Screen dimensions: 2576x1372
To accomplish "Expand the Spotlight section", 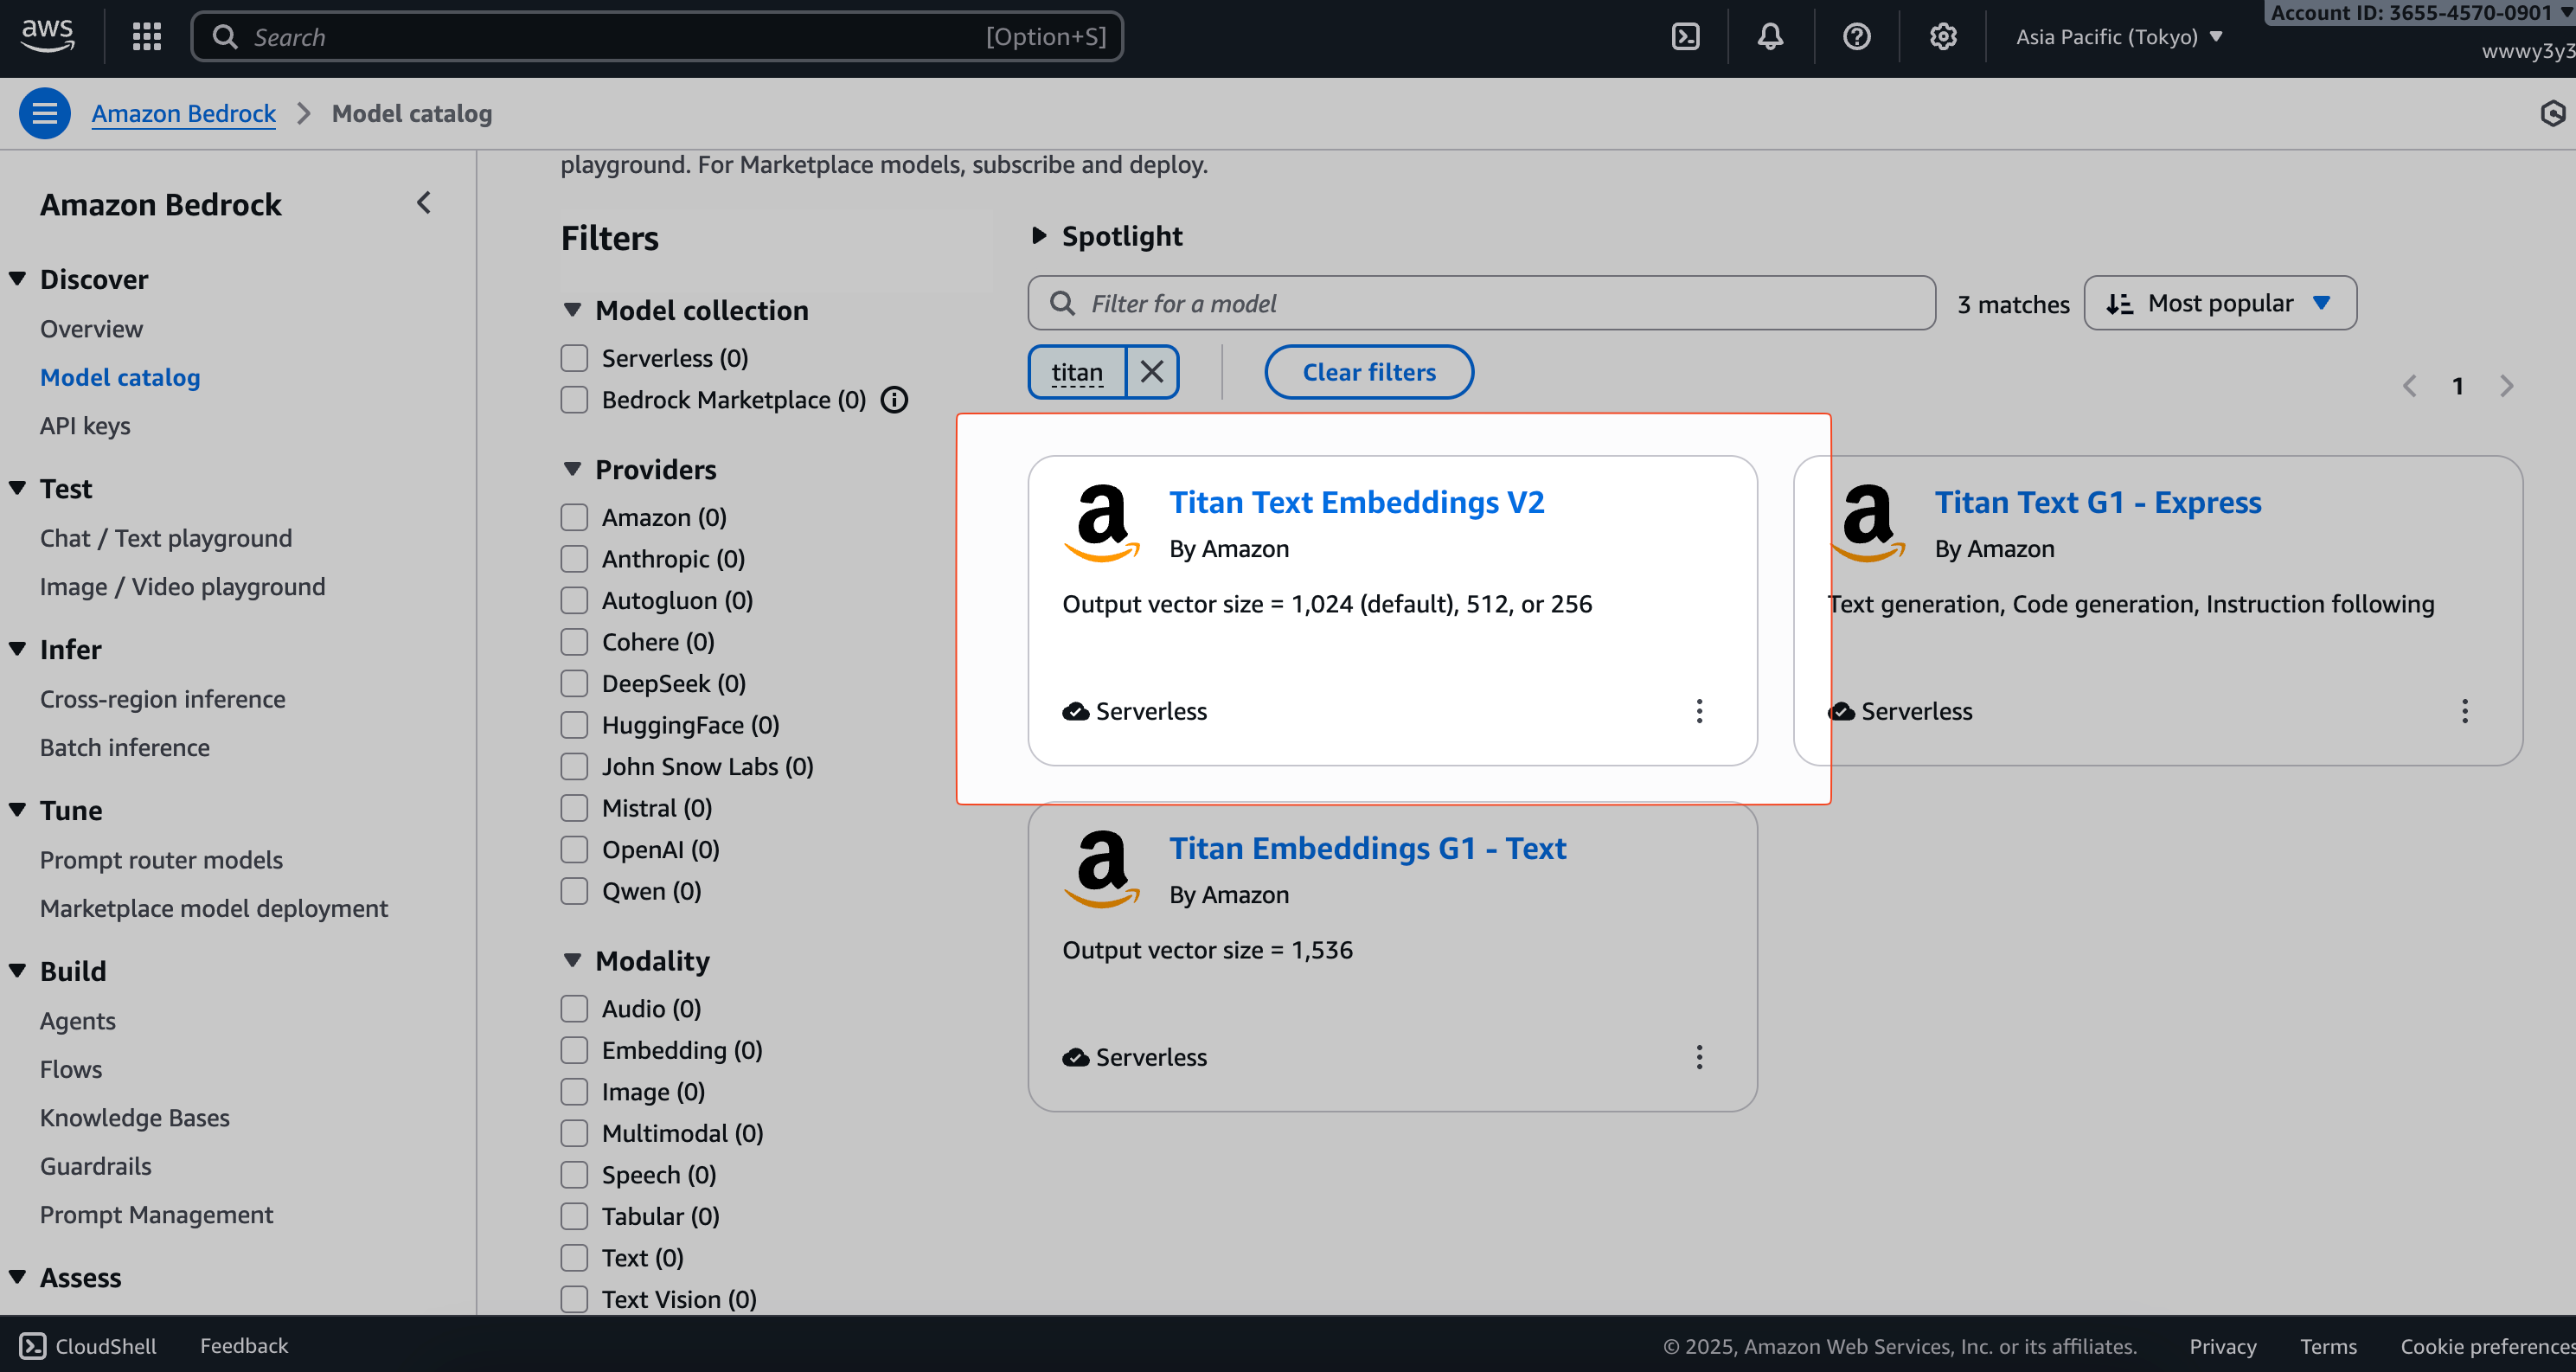I will (x=1040, y=236).
